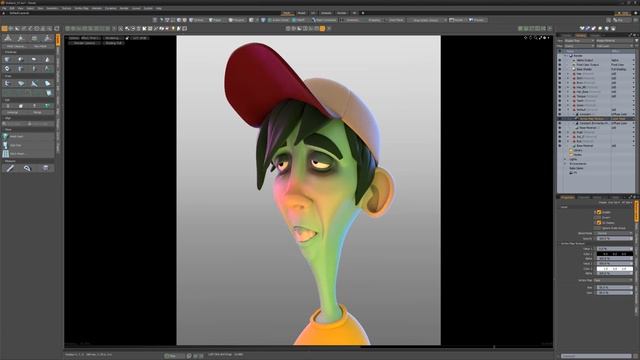Screen dimensions: 640x360
Task: Expand the Hat material group
Action: (568, 73)
